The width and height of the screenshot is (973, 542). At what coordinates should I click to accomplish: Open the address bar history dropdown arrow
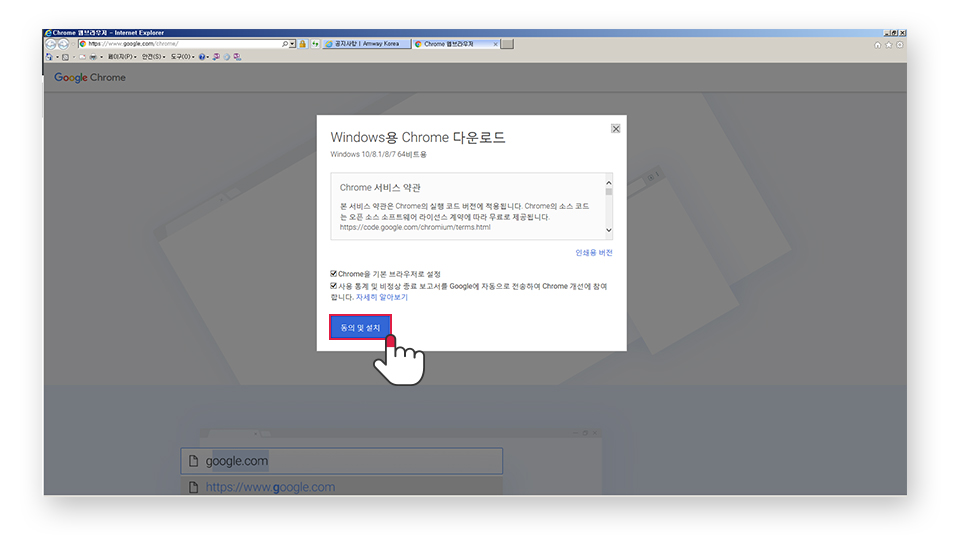pyautogui.click(x=292, y=44)
